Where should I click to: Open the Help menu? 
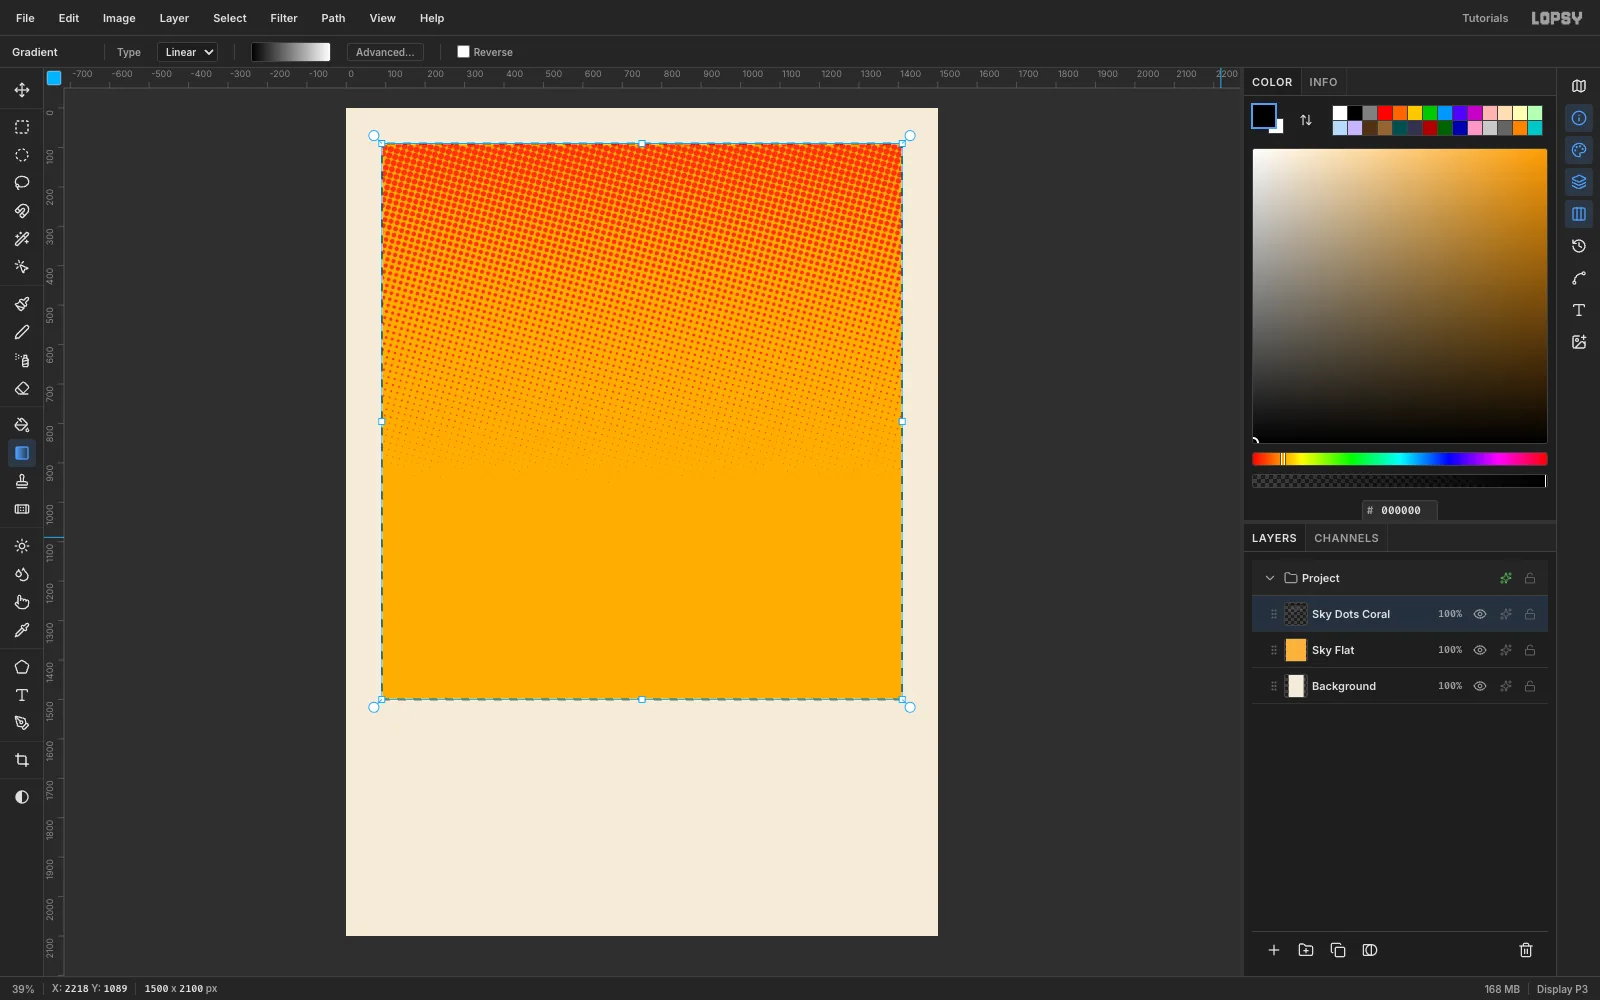pyautogui.click(x=432, y=18)
